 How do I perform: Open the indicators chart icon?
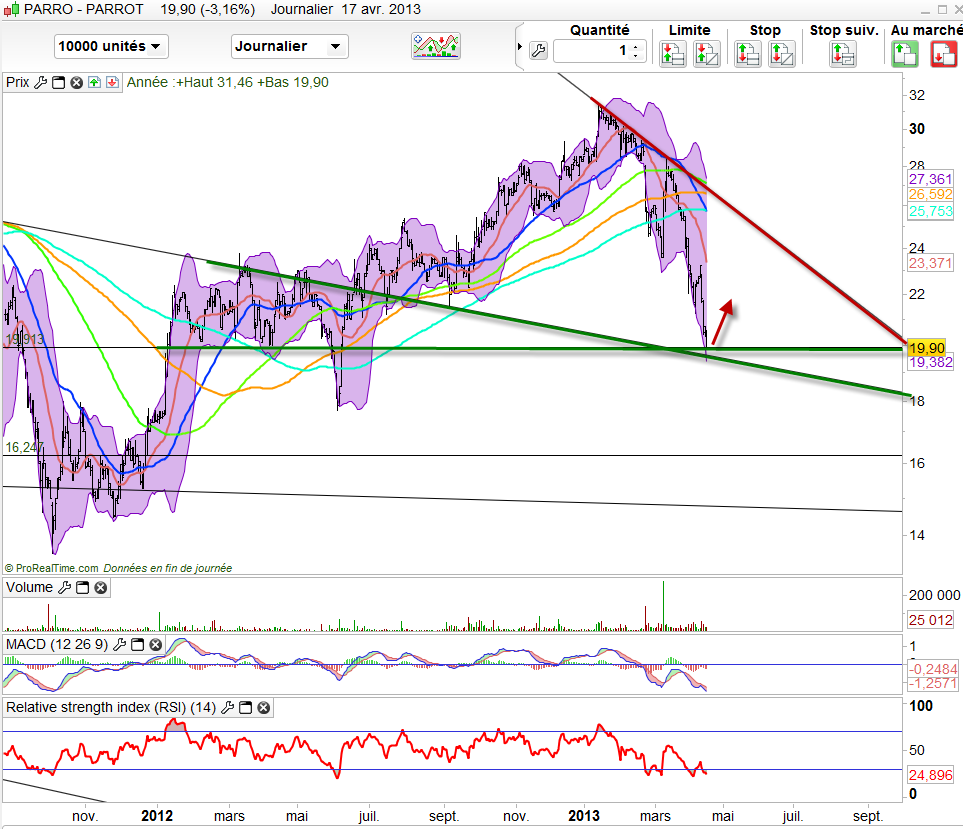436,46
